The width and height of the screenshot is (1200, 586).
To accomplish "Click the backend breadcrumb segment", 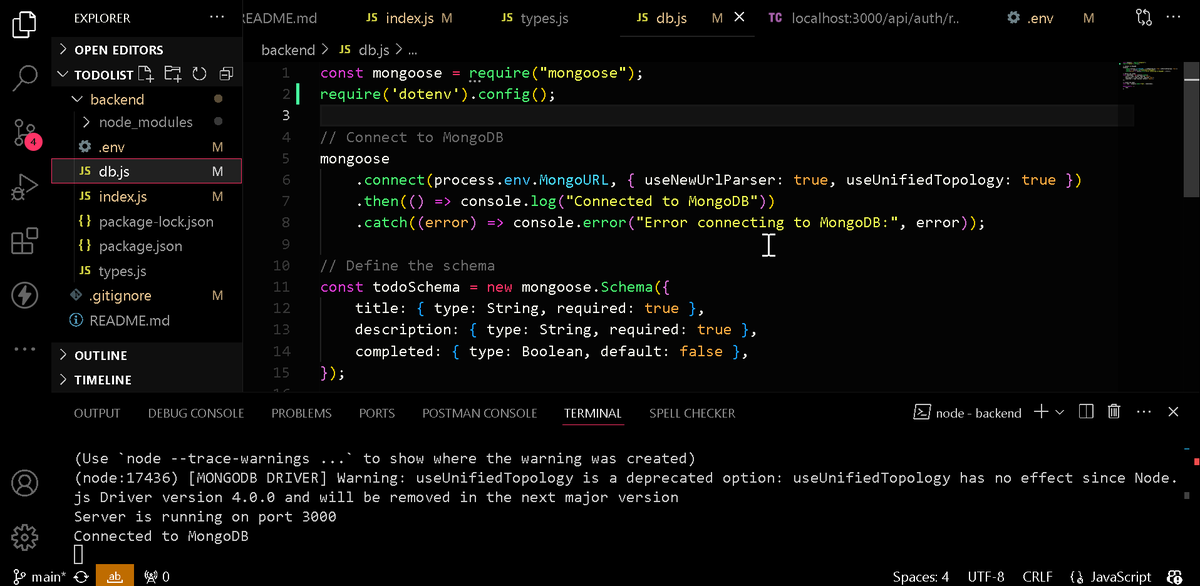I will pos(288,50).
